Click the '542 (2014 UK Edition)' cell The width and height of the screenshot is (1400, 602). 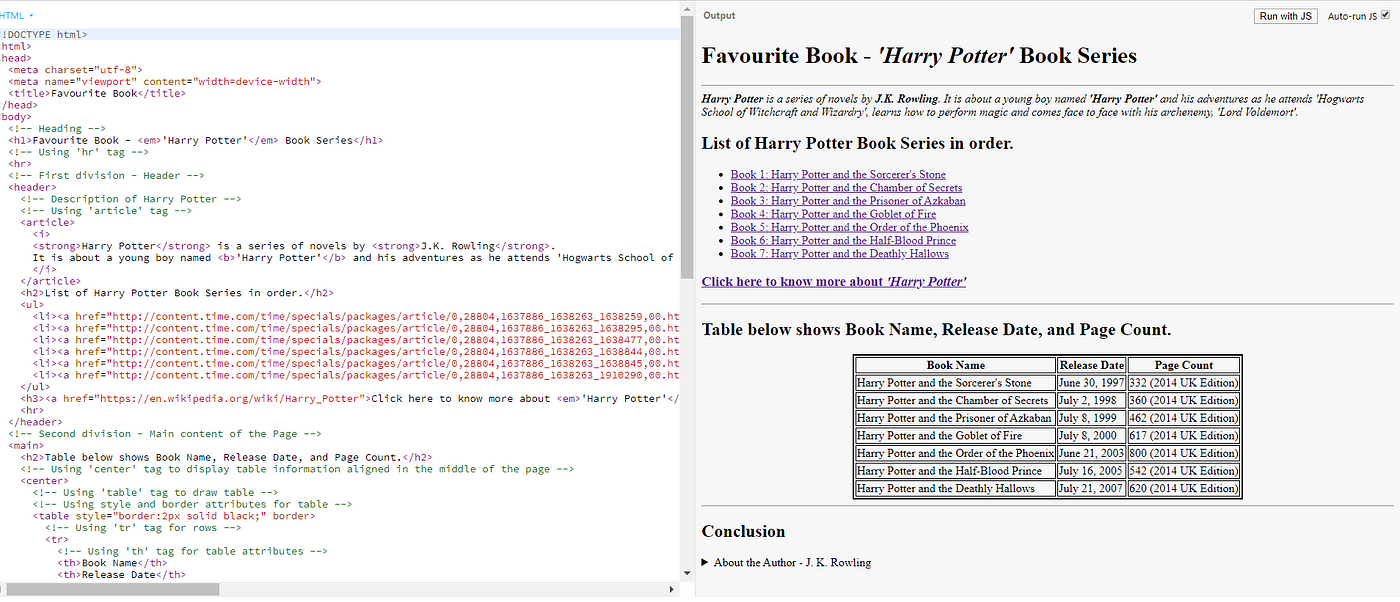pyautogui.click(x=1184, y=470)
